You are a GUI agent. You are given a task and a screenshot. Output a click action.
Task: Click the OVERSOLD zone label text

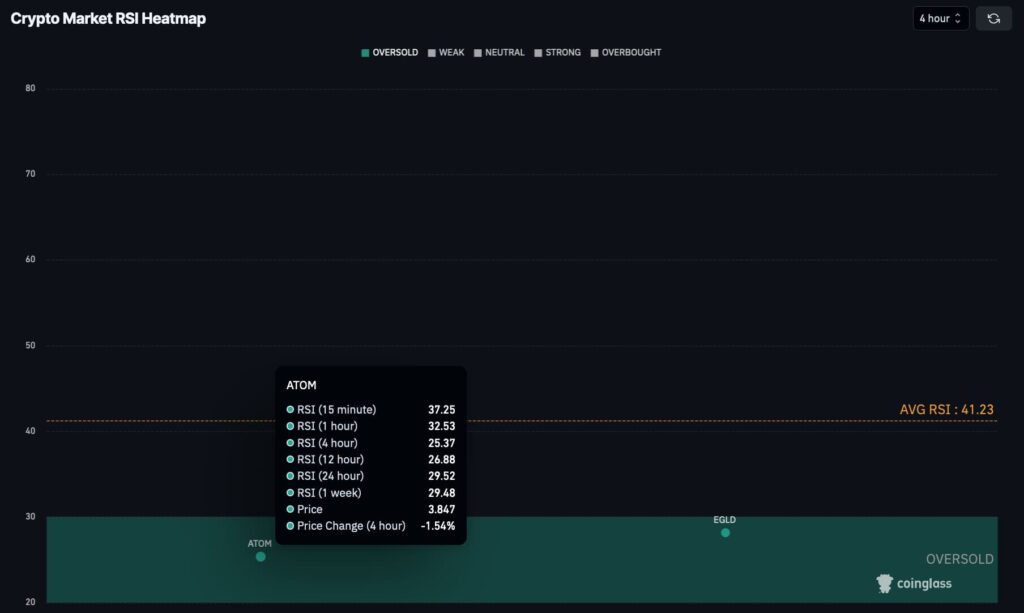(x=959, y=559)
